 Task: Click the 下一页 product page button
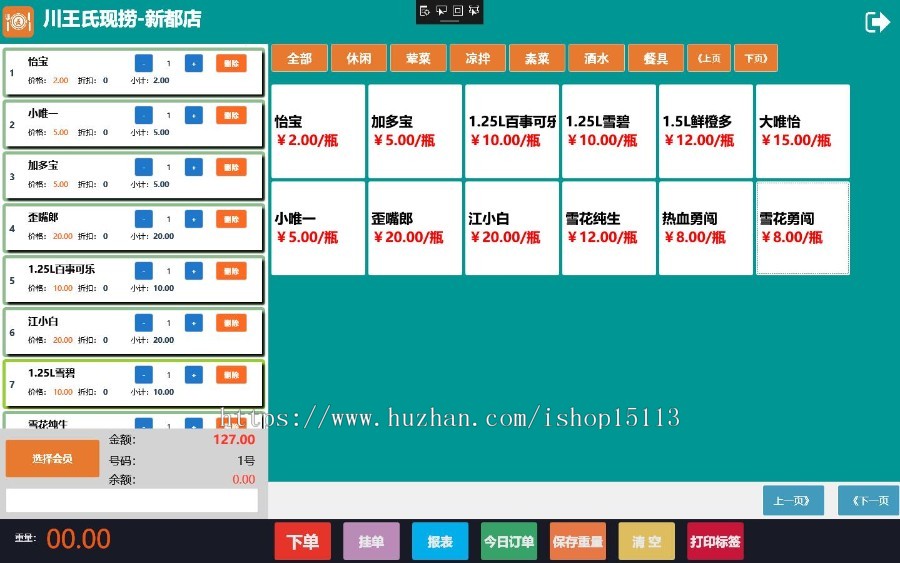(x=869, y=500)
